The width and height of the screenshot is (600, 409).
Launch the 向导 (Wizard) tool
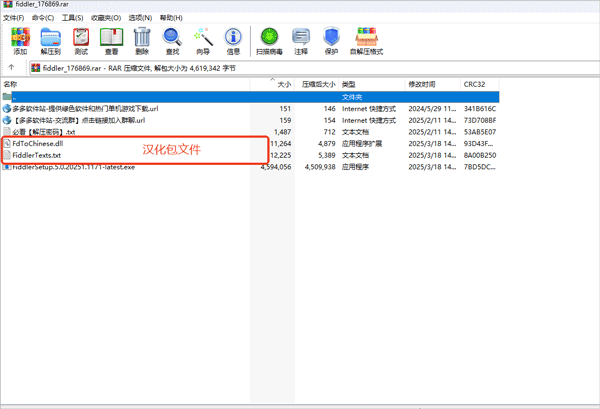(x=203, y=40)
